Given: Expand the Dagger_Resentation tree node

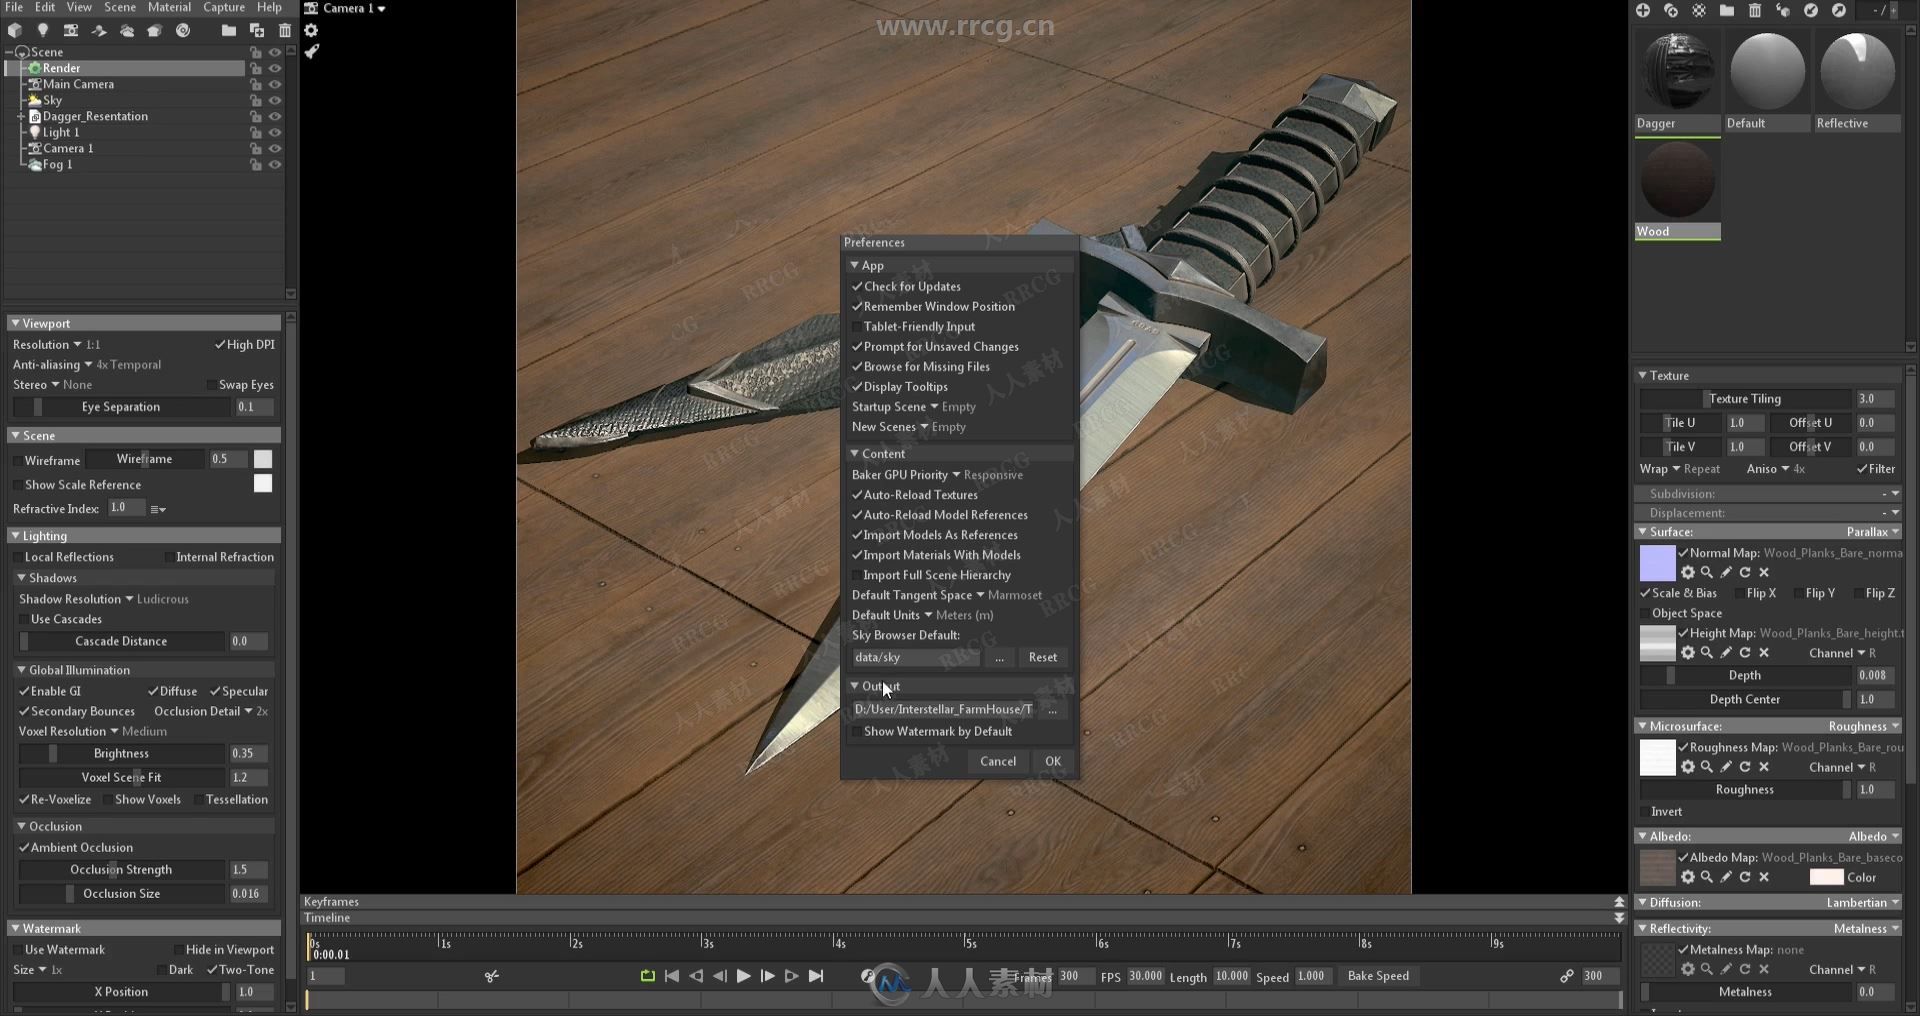Looking at the screenshot, I should 20,116.
